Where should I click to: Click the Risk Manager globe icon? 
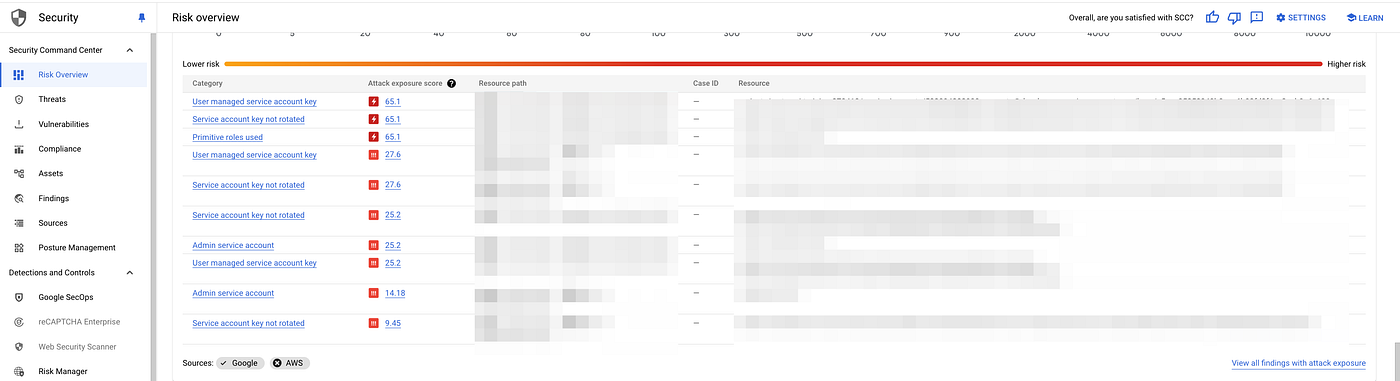pos(19,371)
